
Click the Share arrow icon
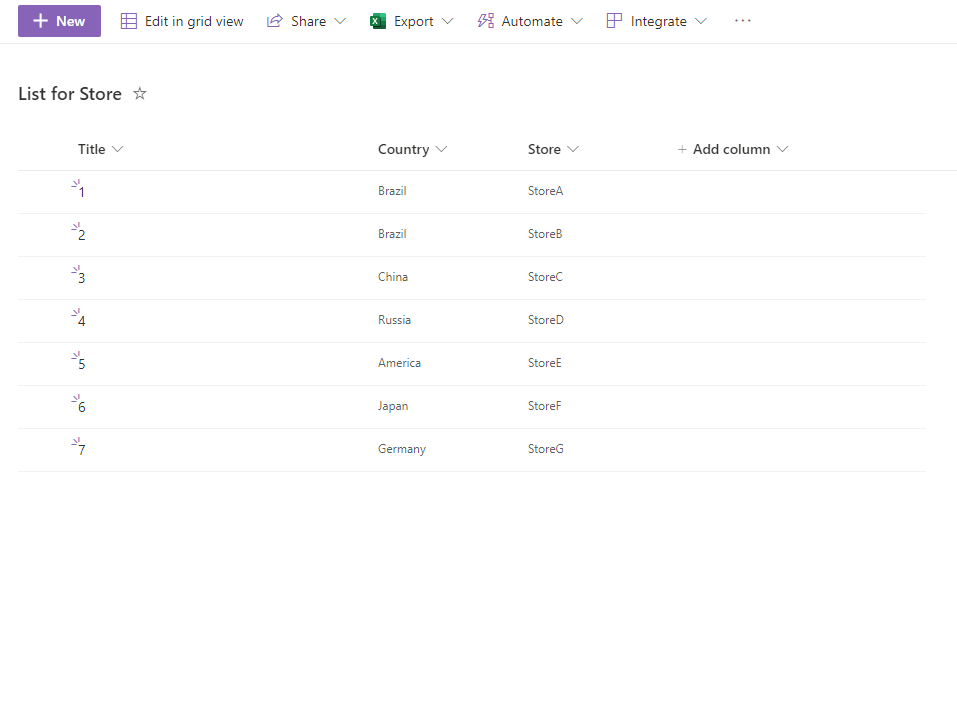point(275,21)
